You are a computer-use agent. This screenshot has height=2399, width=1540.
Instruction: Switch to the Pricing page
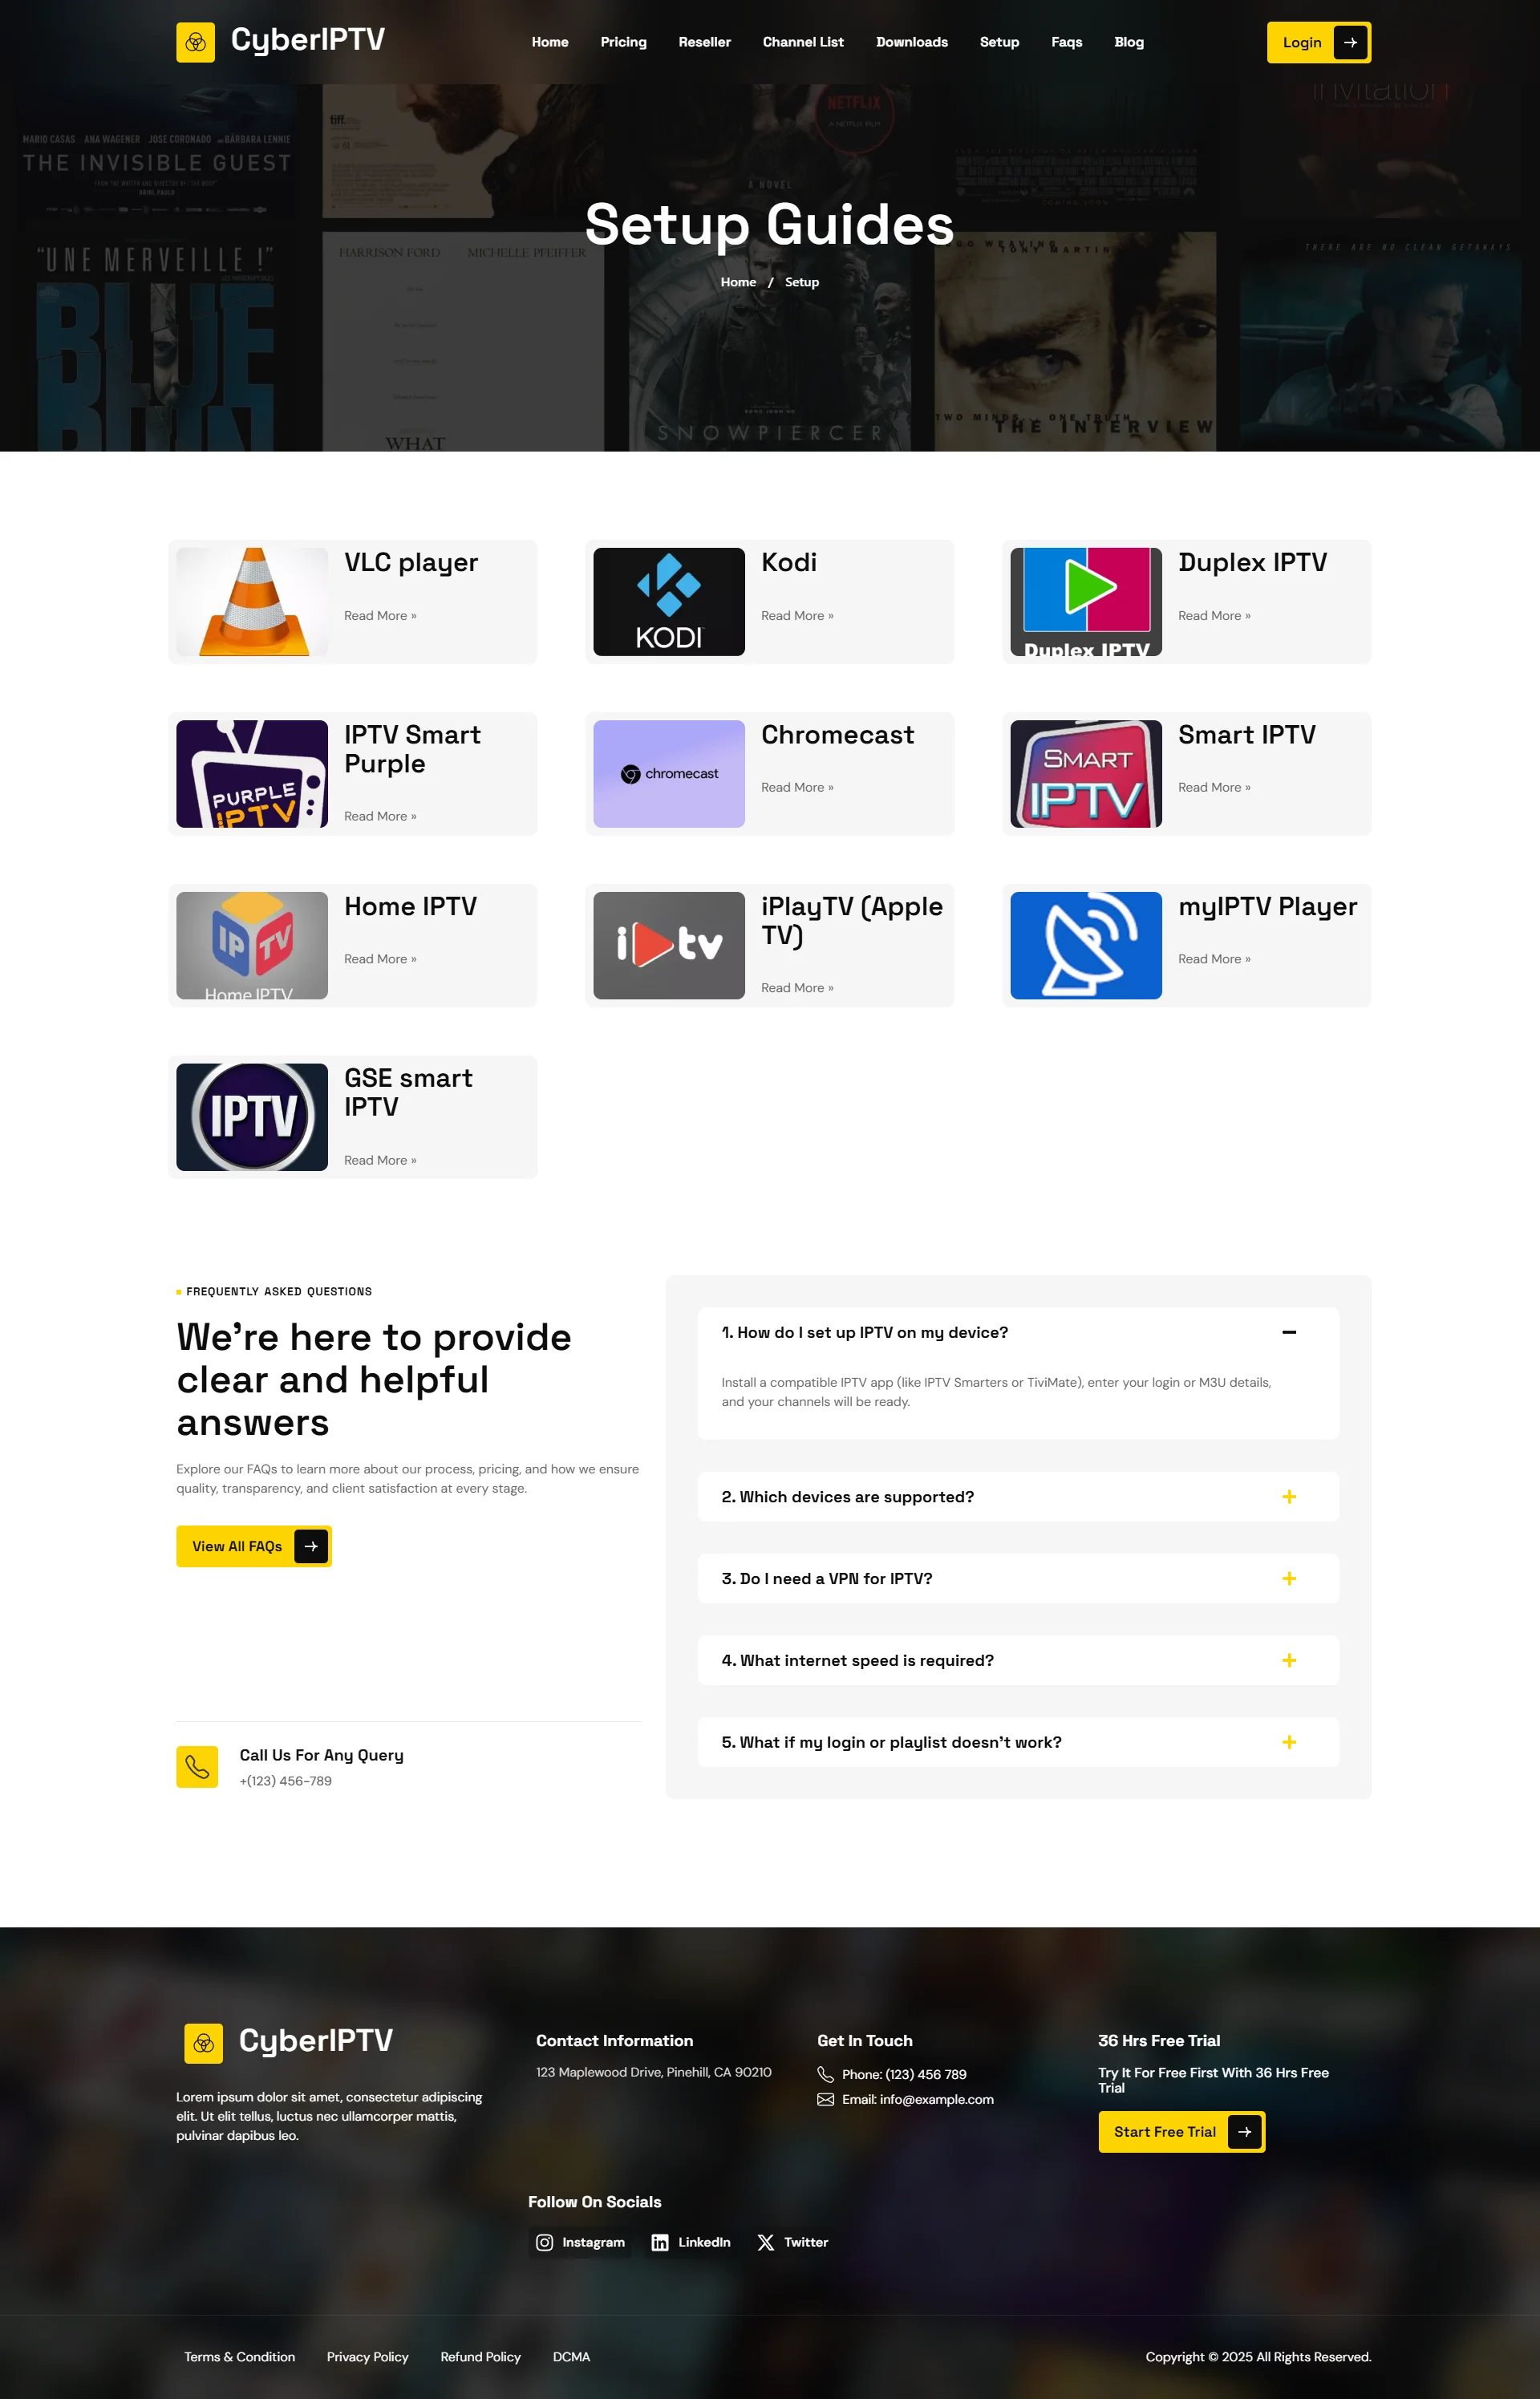point(623,42)
